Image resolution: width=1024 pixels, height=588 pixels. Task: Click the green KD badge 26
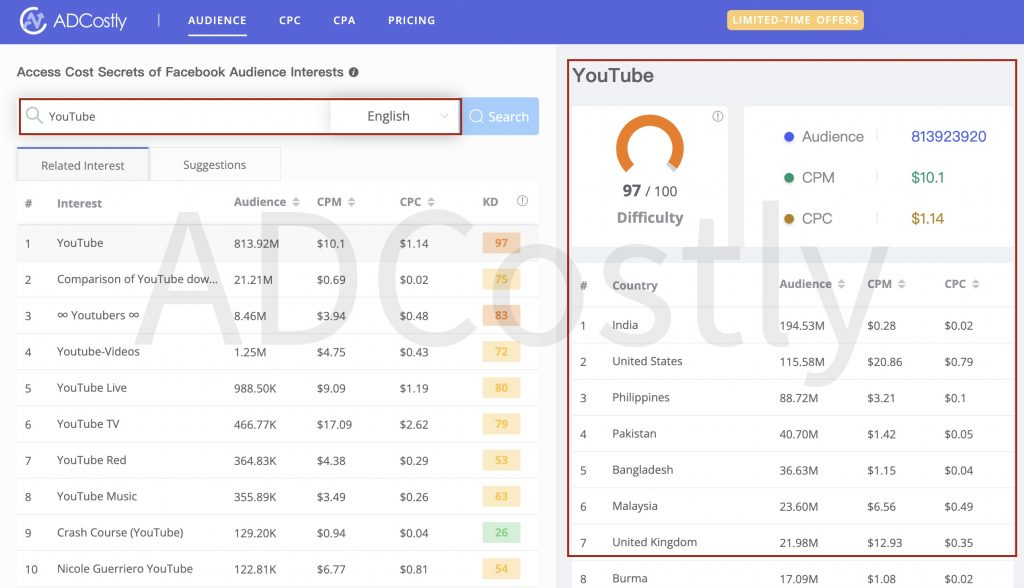tap(501, 532)
